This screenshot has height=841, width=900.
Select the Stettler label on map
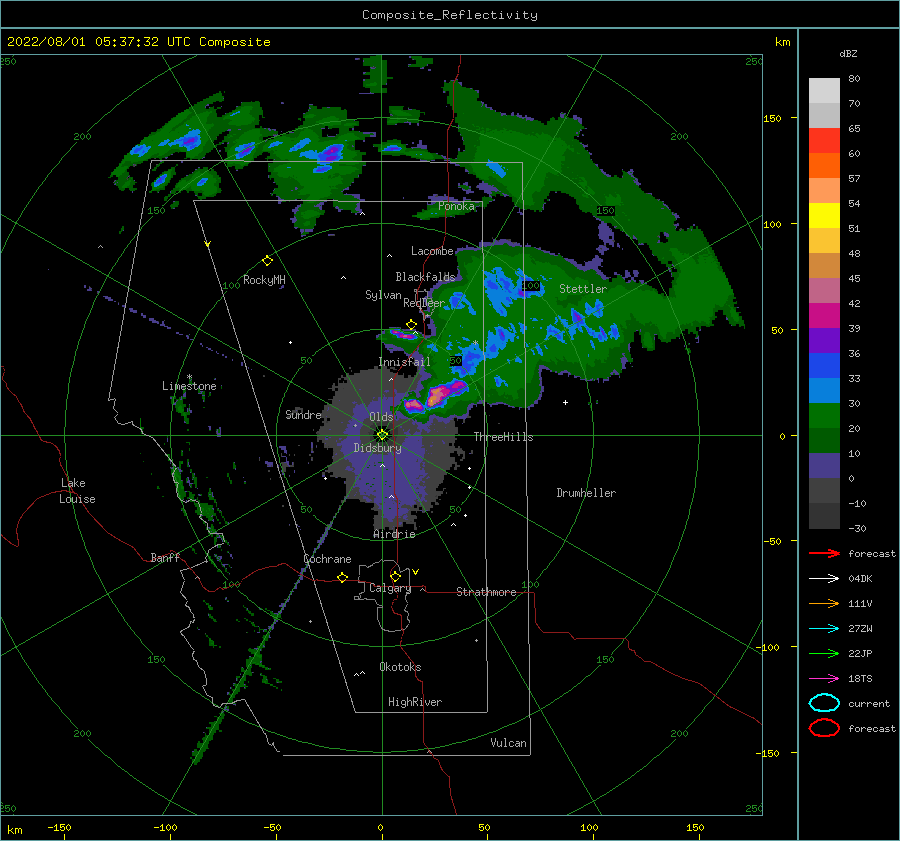point(583,289)
